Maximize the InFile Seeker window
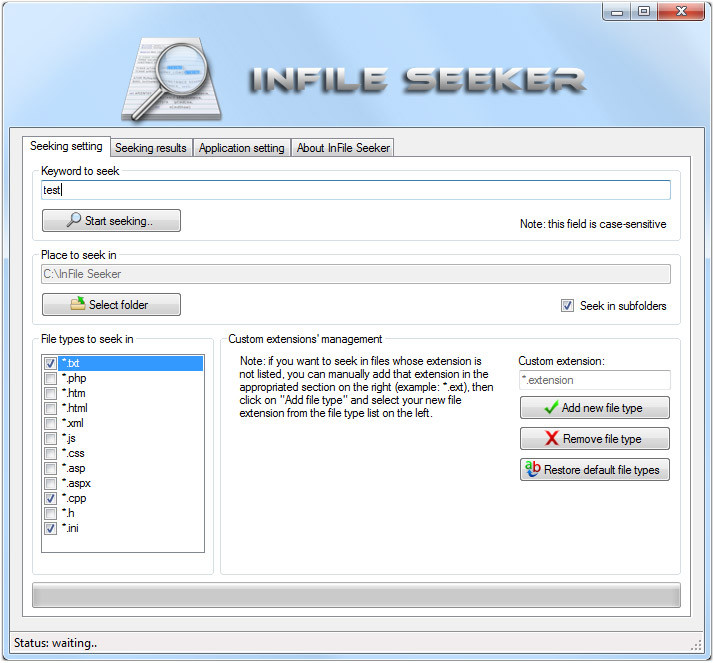 pos(643,11)
